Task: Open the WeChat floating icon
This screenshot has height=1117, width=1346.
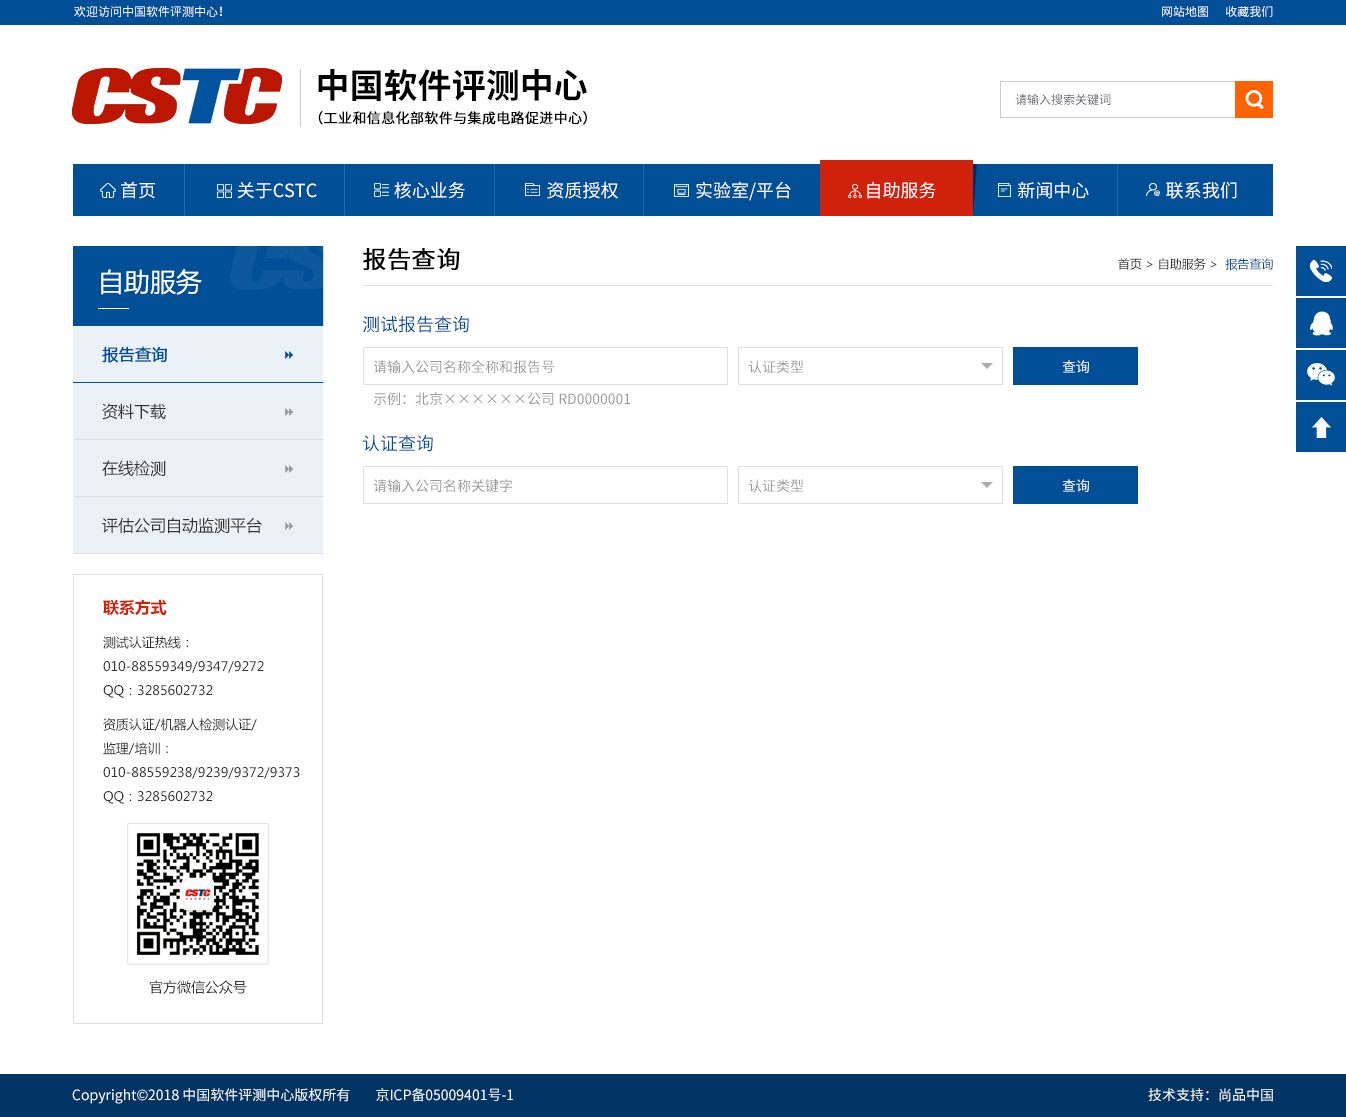Action: (x=1320, y=375)
